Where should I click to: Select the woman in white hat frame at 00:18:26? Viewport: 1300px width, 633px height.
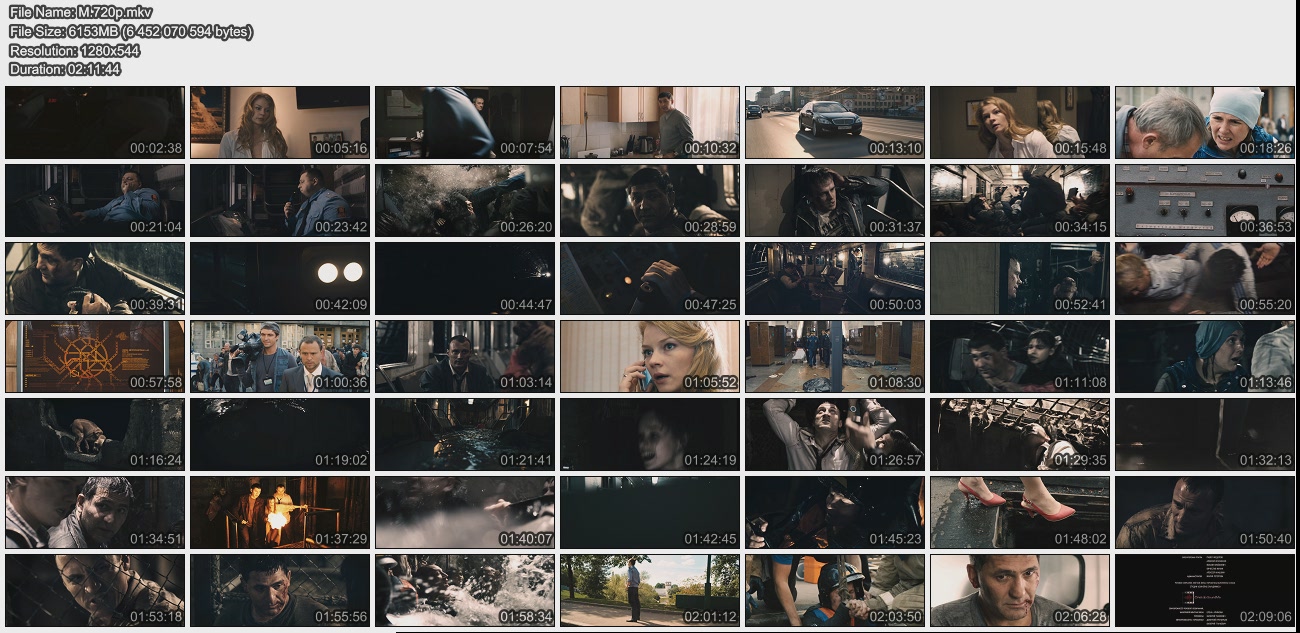tap(1204, 122)
